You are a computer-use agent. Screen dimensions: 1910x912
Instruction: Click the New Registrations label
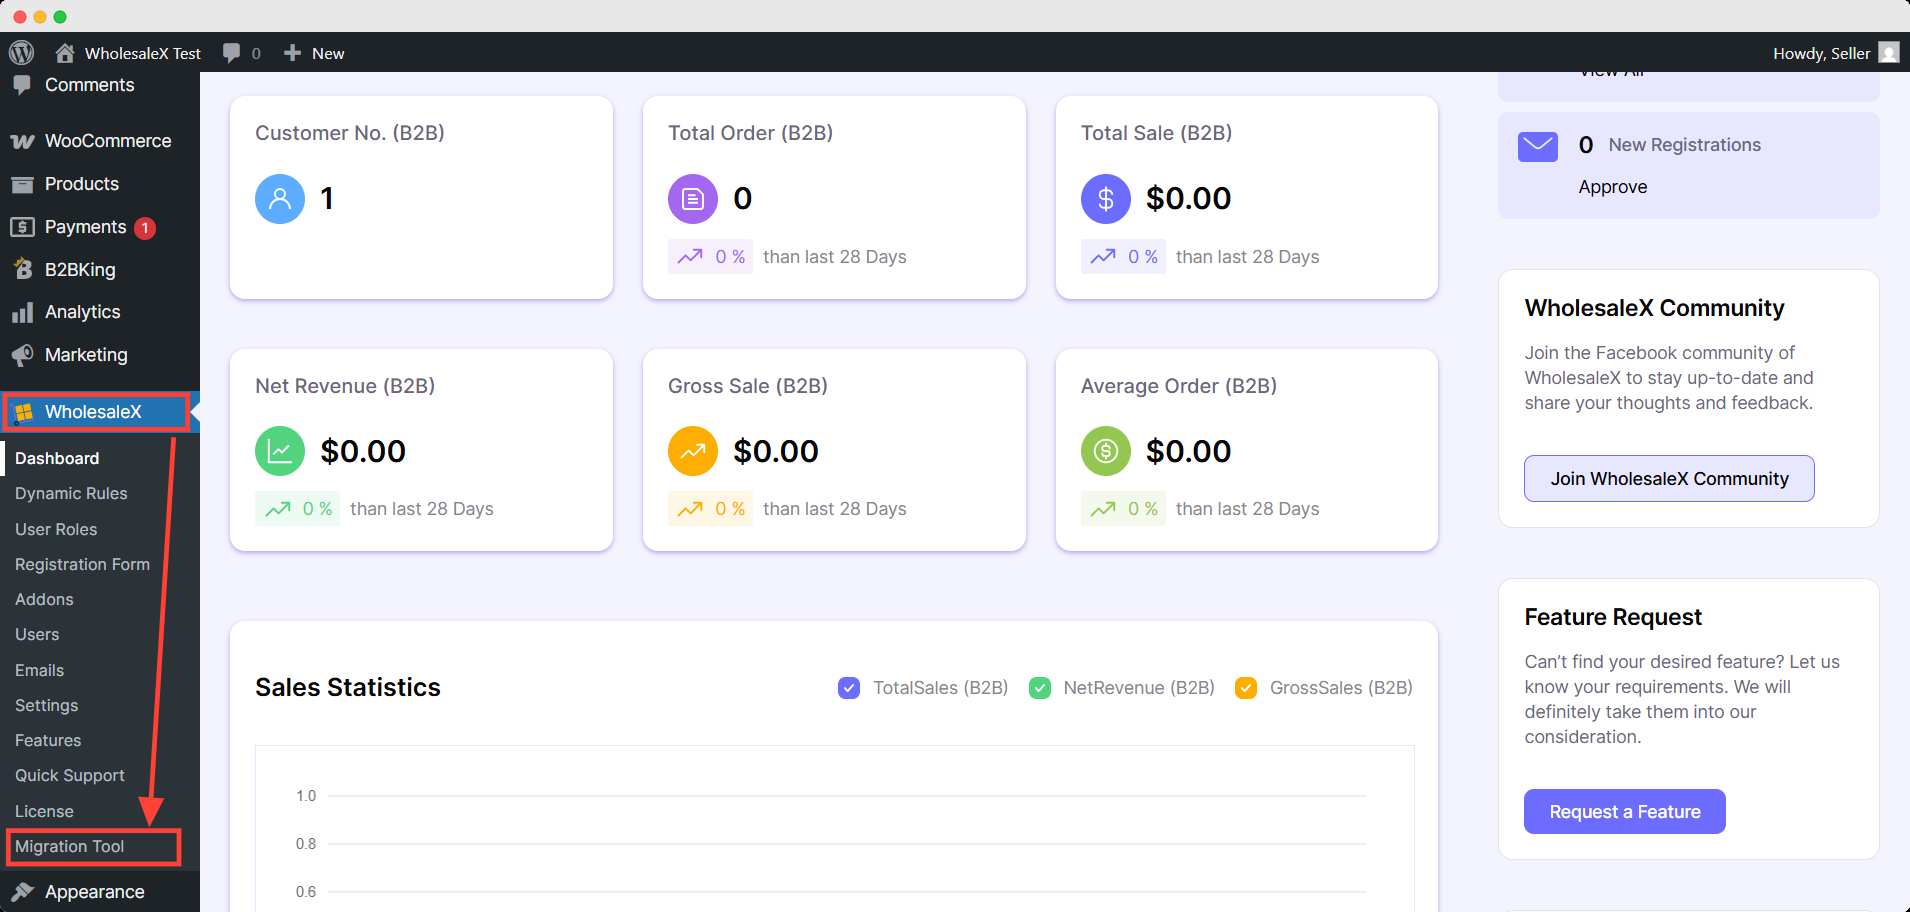tap(1684, 145)
